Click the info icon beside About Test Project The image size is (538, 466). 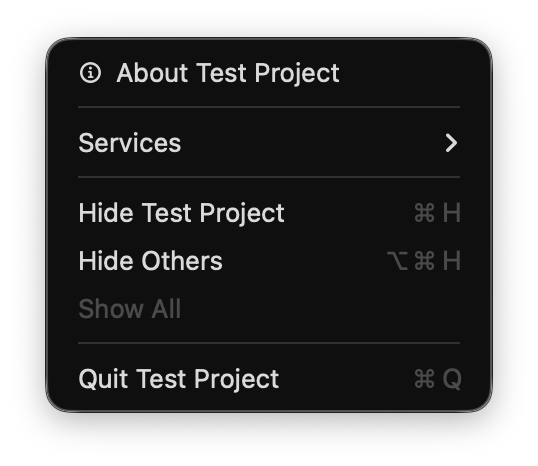[x=90, y=73]
